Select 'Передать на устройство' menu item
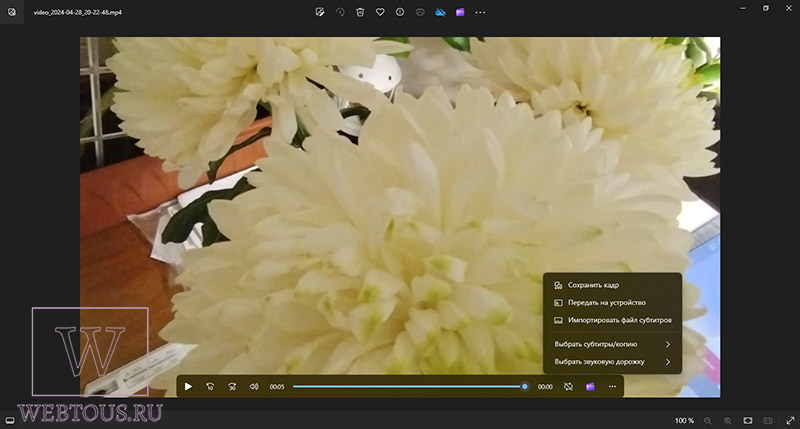 coord(612,302)
